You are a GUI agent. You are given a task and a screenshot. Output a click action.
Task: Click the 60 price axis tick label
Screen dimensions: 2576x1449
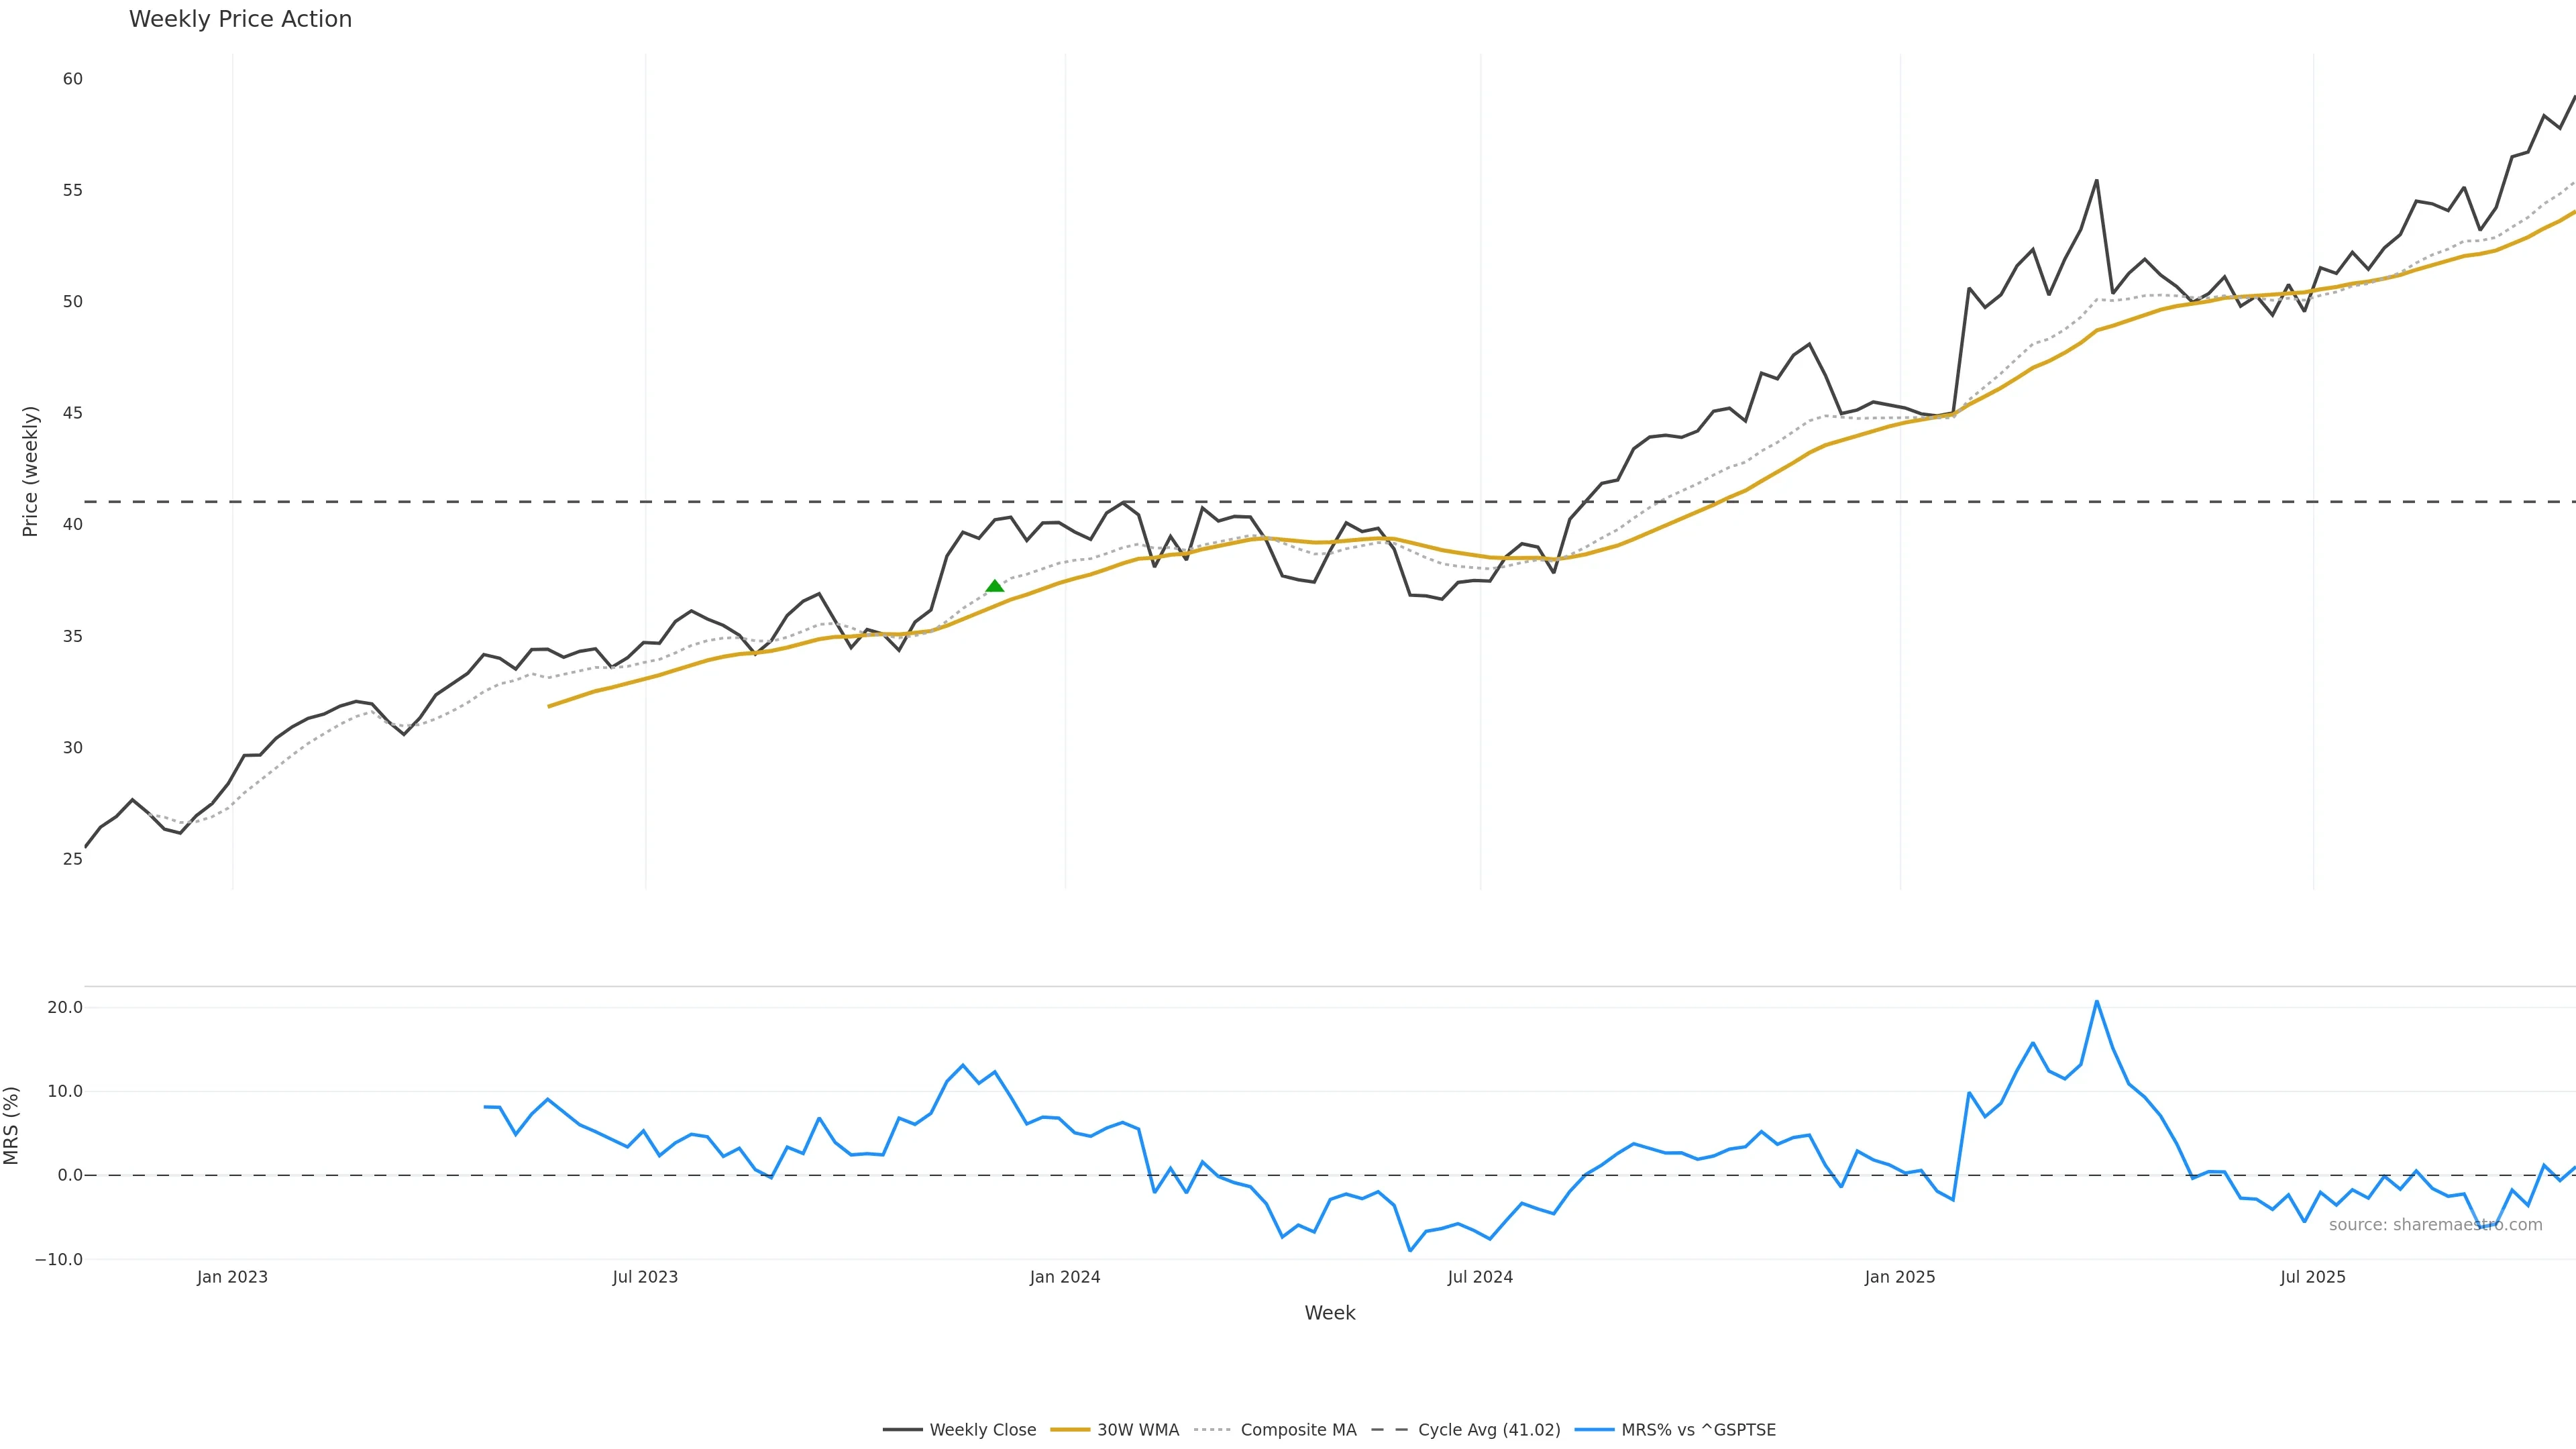point(73,79)
